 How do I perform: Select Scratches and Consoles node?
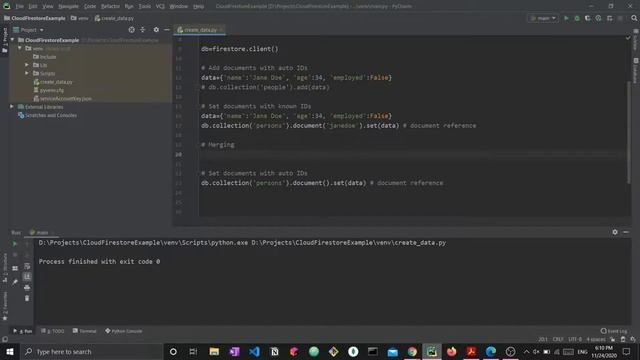click(47, 115)
